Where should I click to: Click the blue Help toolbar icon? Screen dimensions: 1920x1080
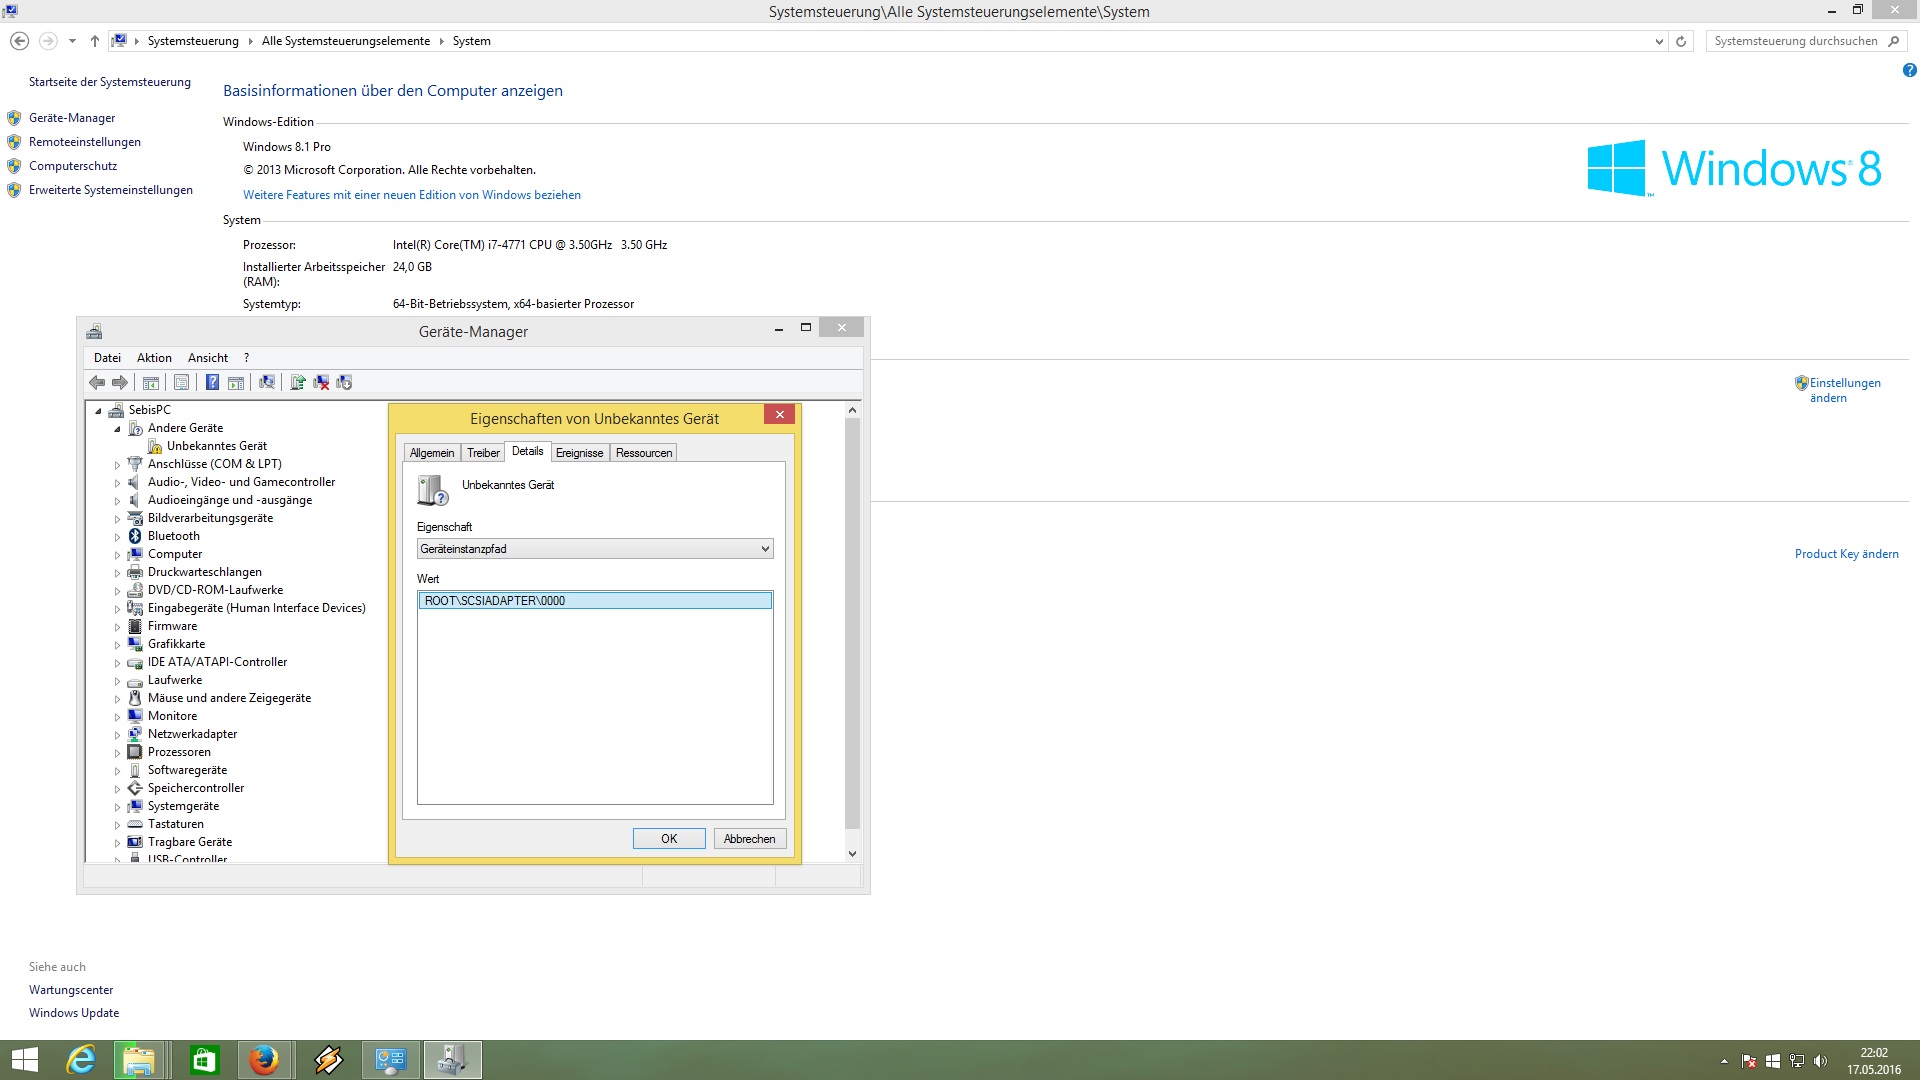tap(212, 382)
